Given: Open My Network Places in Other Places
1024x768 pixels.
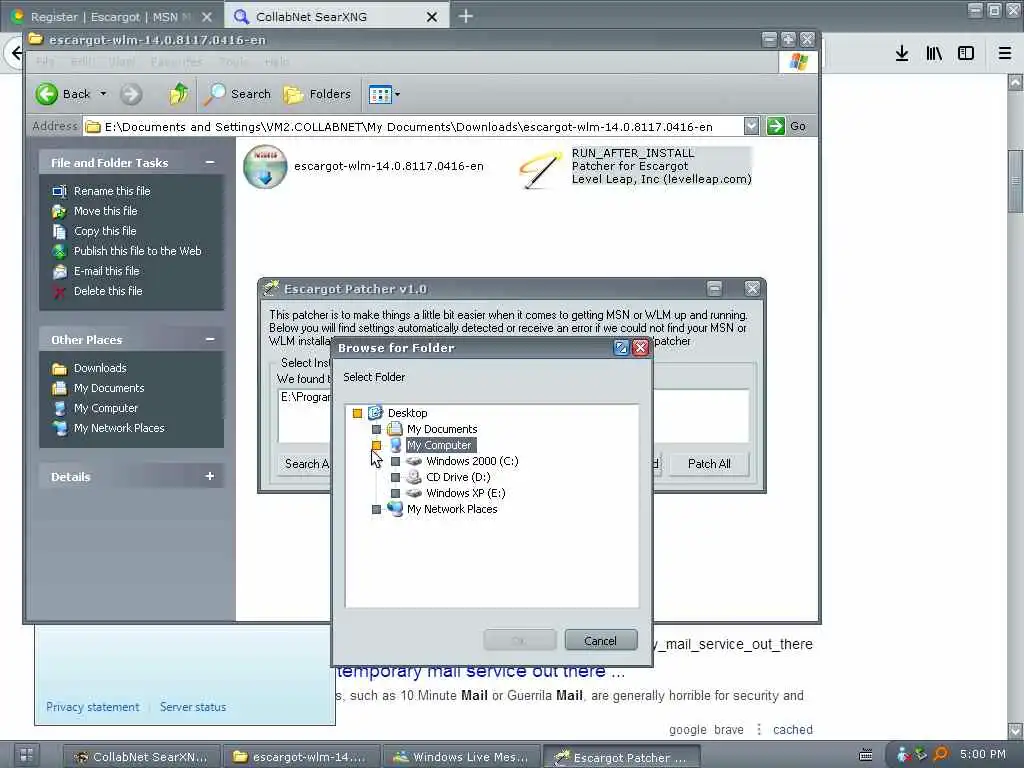Looking at the screenshot, I should point(119,428).
